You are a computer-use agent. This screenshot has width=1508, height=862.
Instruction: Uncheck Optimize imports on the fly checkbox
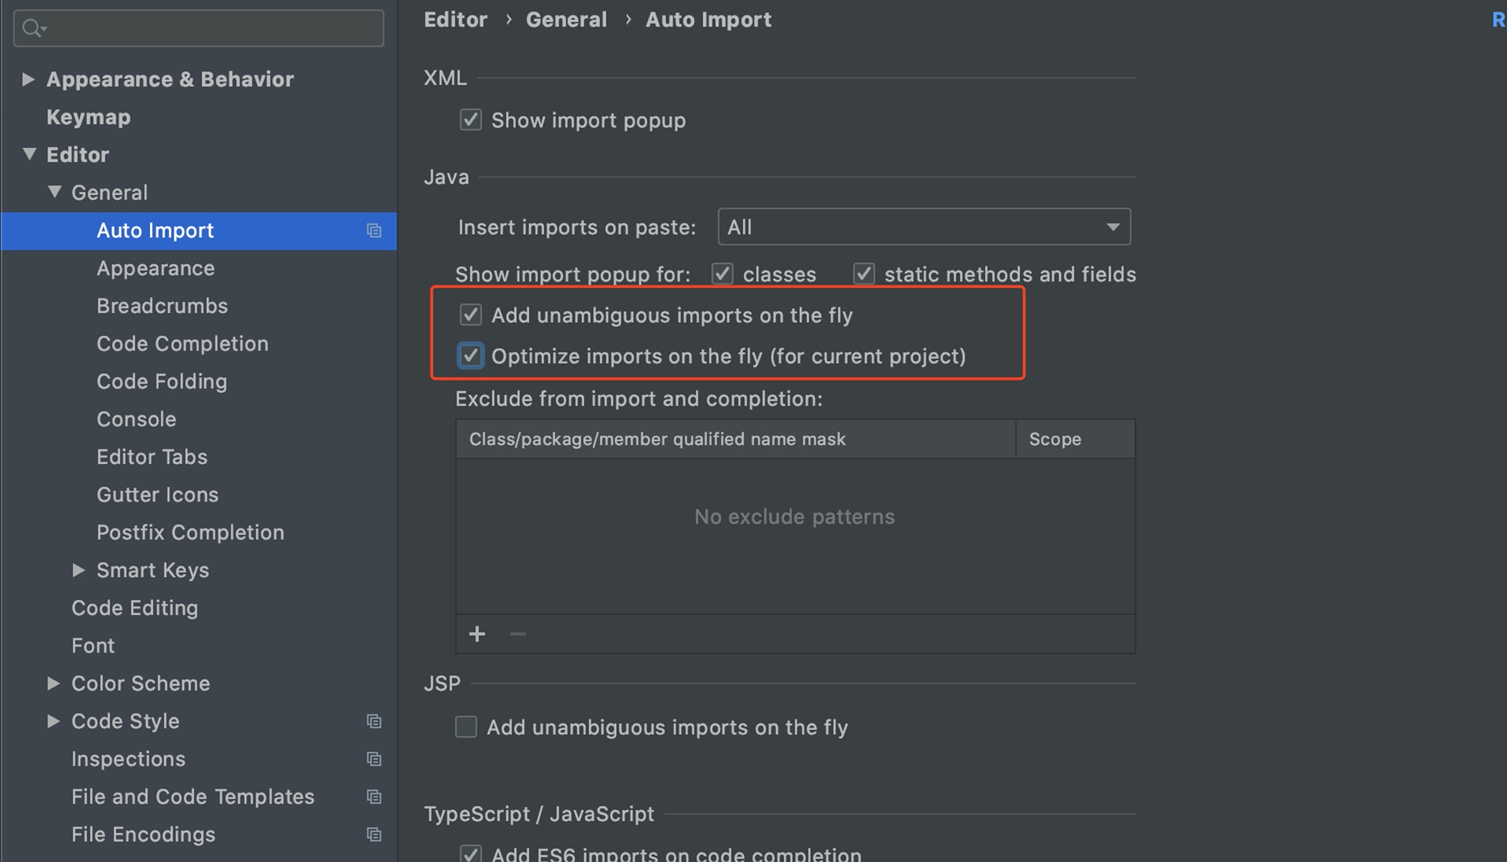(470, 356)
